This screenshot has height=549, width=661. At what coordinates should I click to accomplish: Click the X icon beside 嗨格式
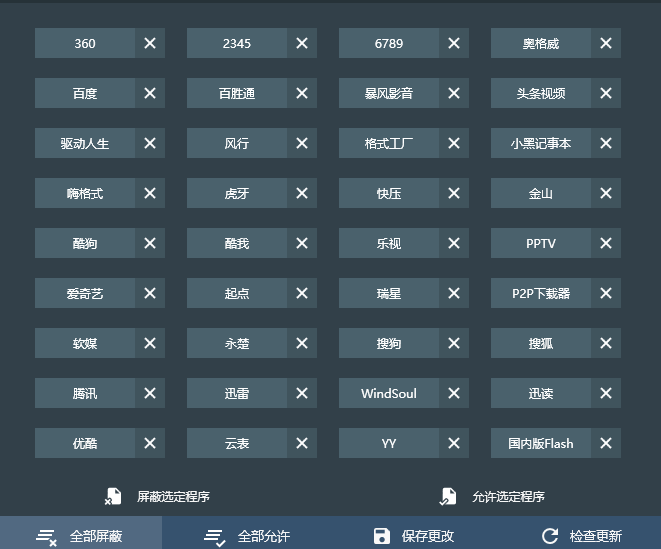pos(150,193)
